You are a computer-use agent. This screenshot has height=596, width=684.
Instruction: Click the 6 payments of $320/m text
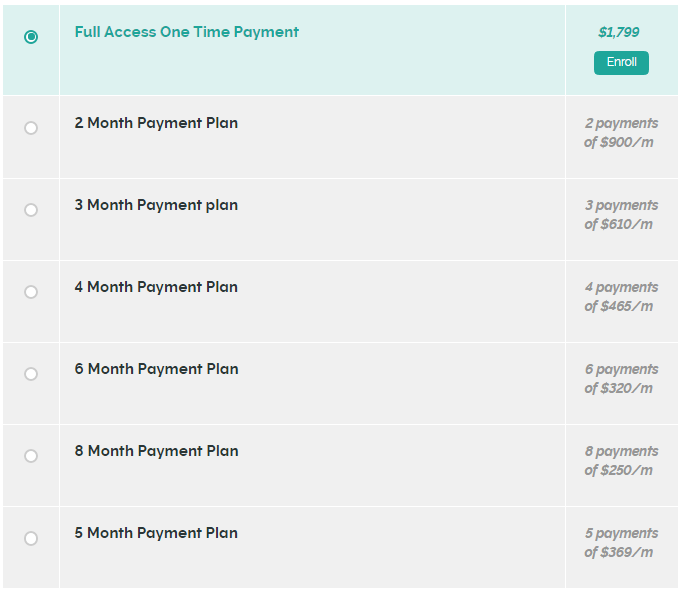pos(620,379)
